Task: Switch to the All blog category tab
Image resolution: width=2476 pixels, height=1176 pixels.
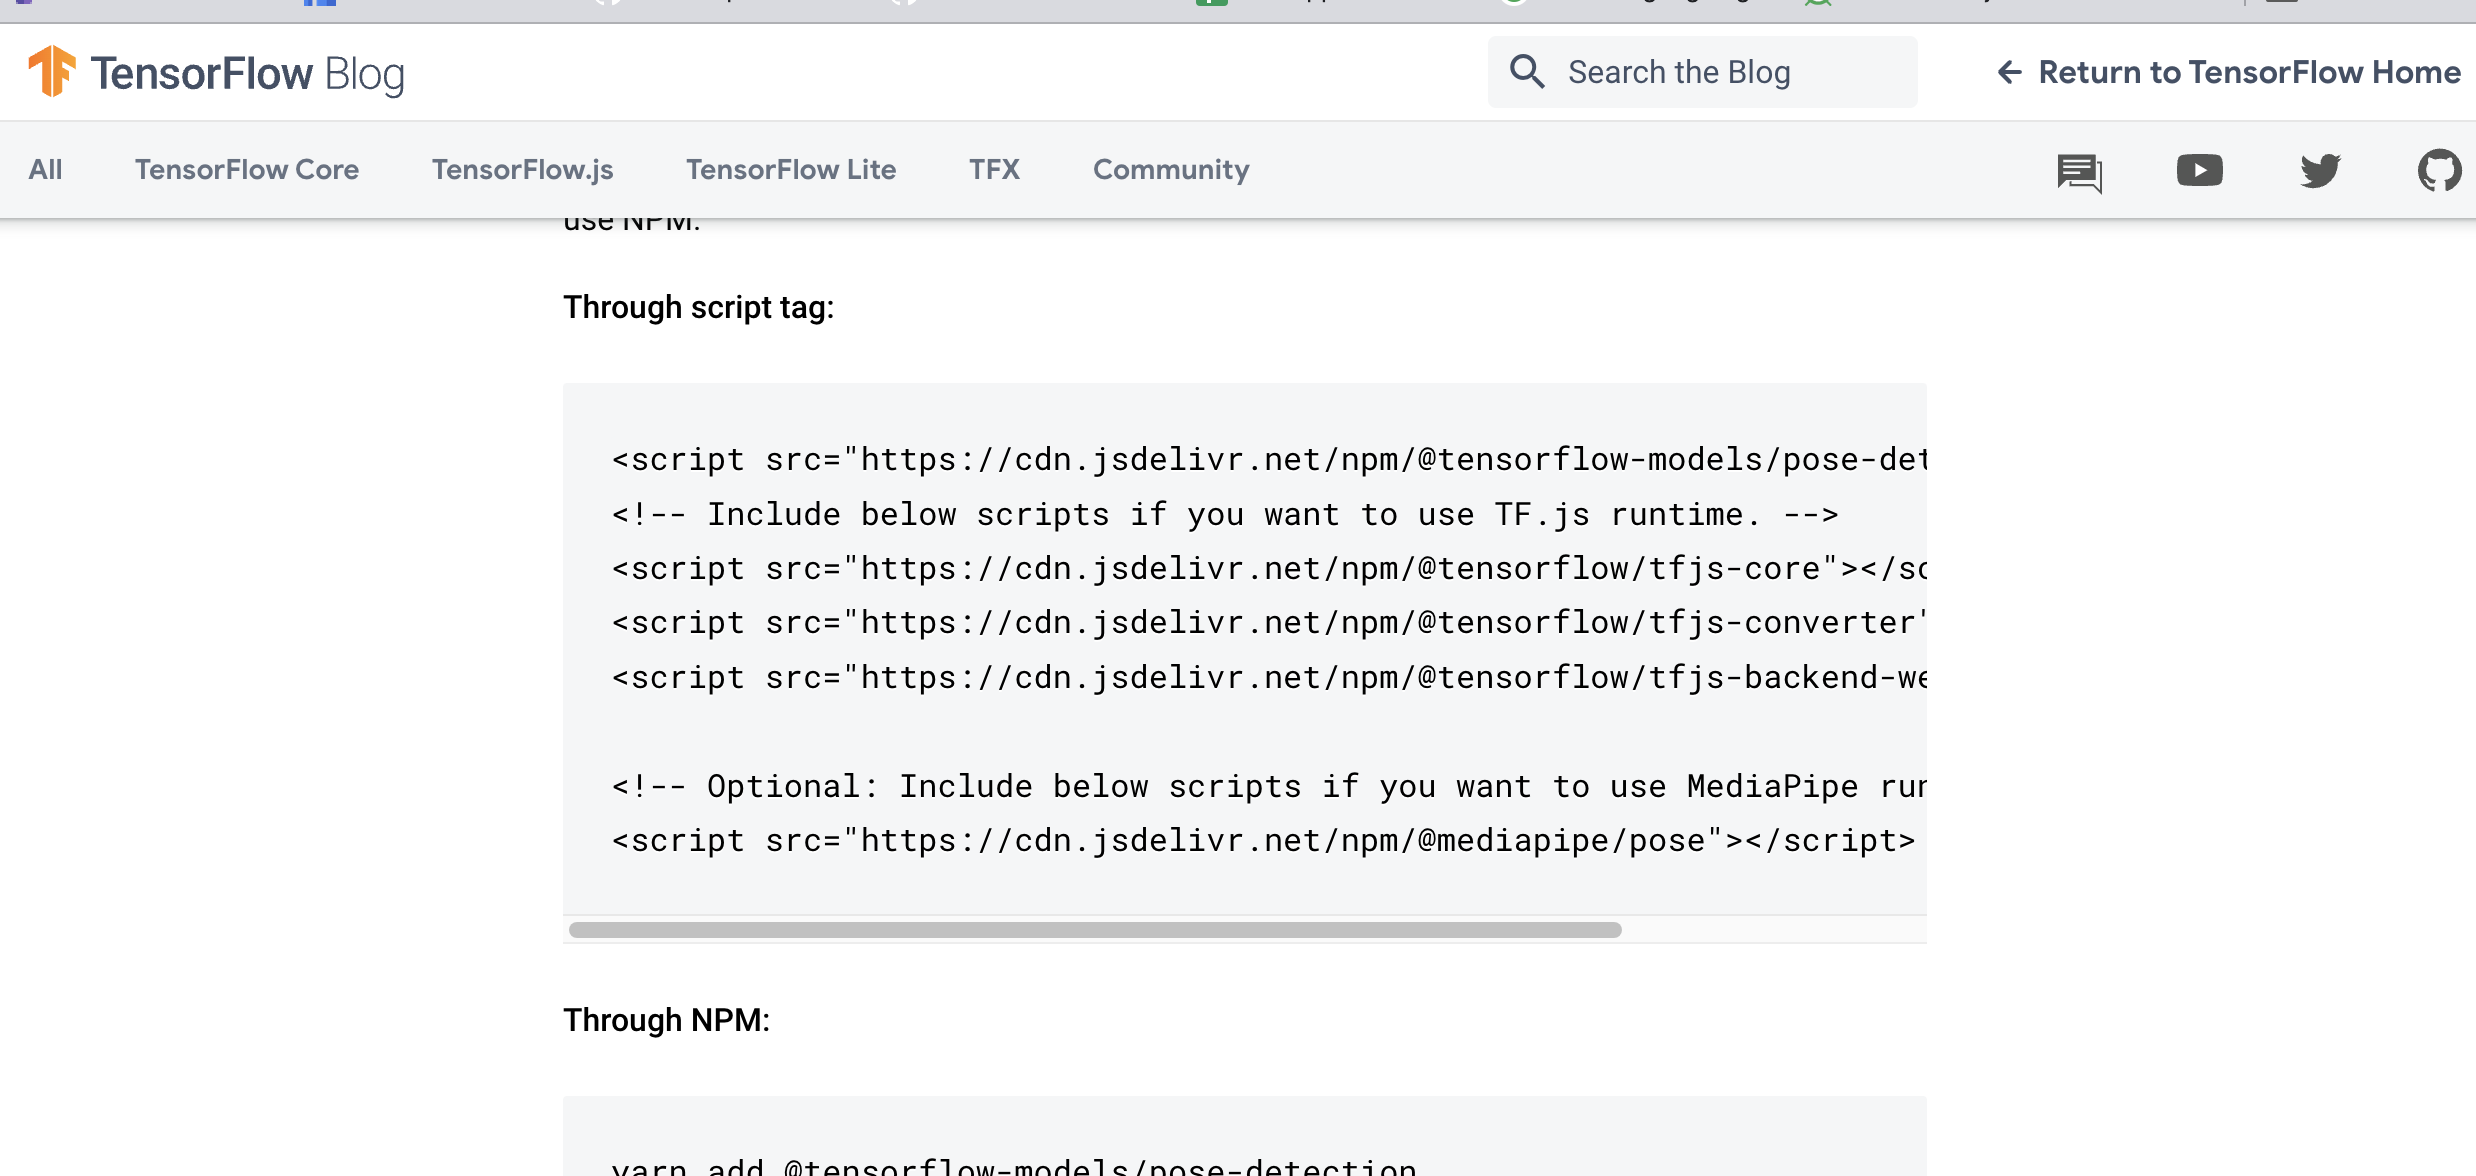Action: point(45,170)
